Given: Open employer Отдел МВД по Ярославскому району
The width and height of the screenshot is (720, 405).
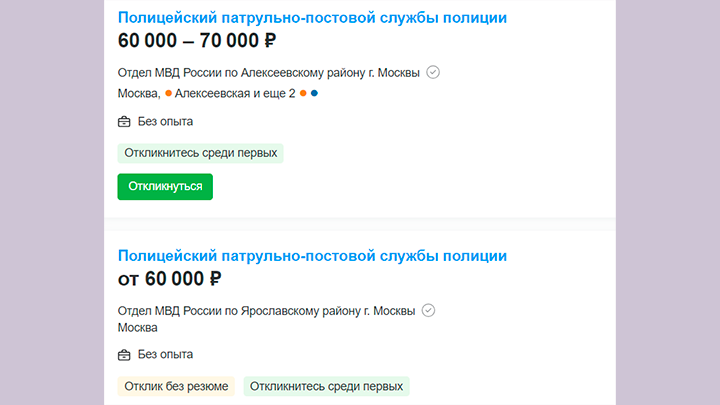Looking at the screenshot, I should point(266,311).
